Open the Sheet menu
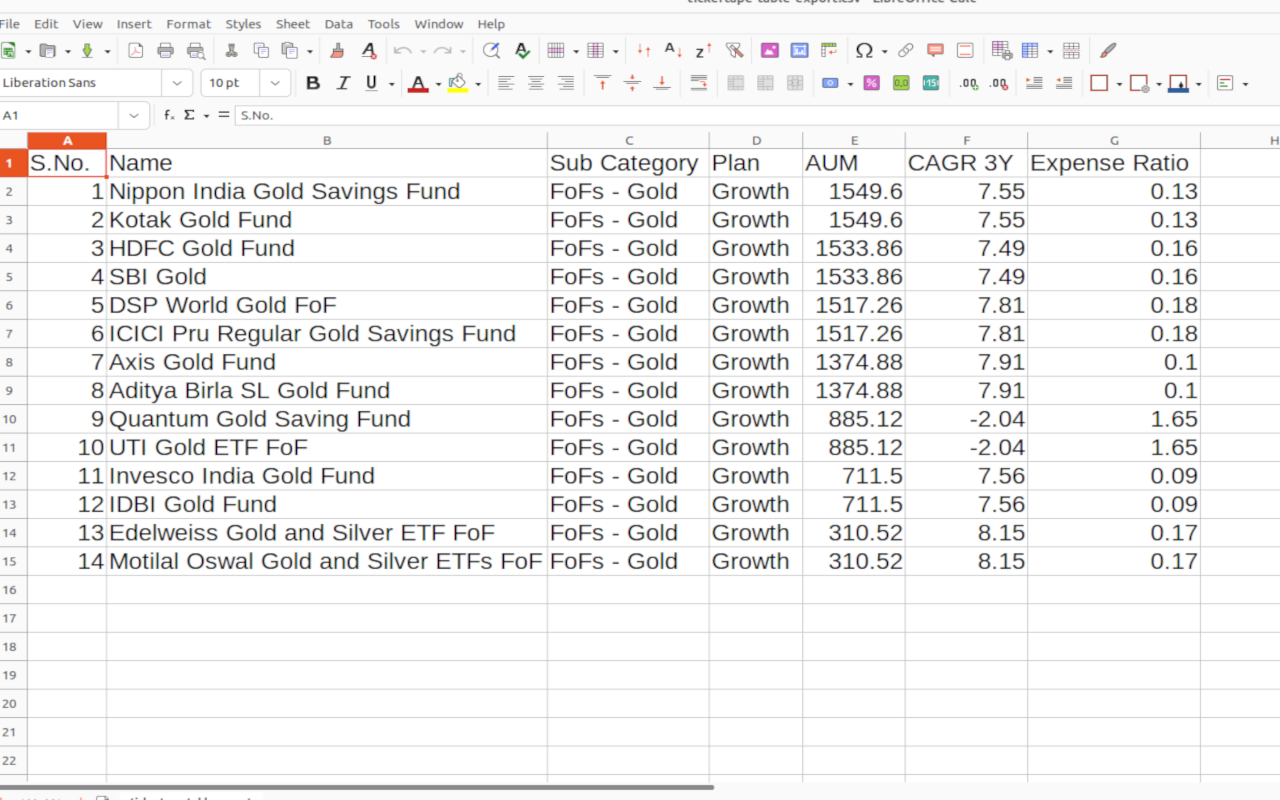This screenshot has height=800, width=1280. coord(293,24)
